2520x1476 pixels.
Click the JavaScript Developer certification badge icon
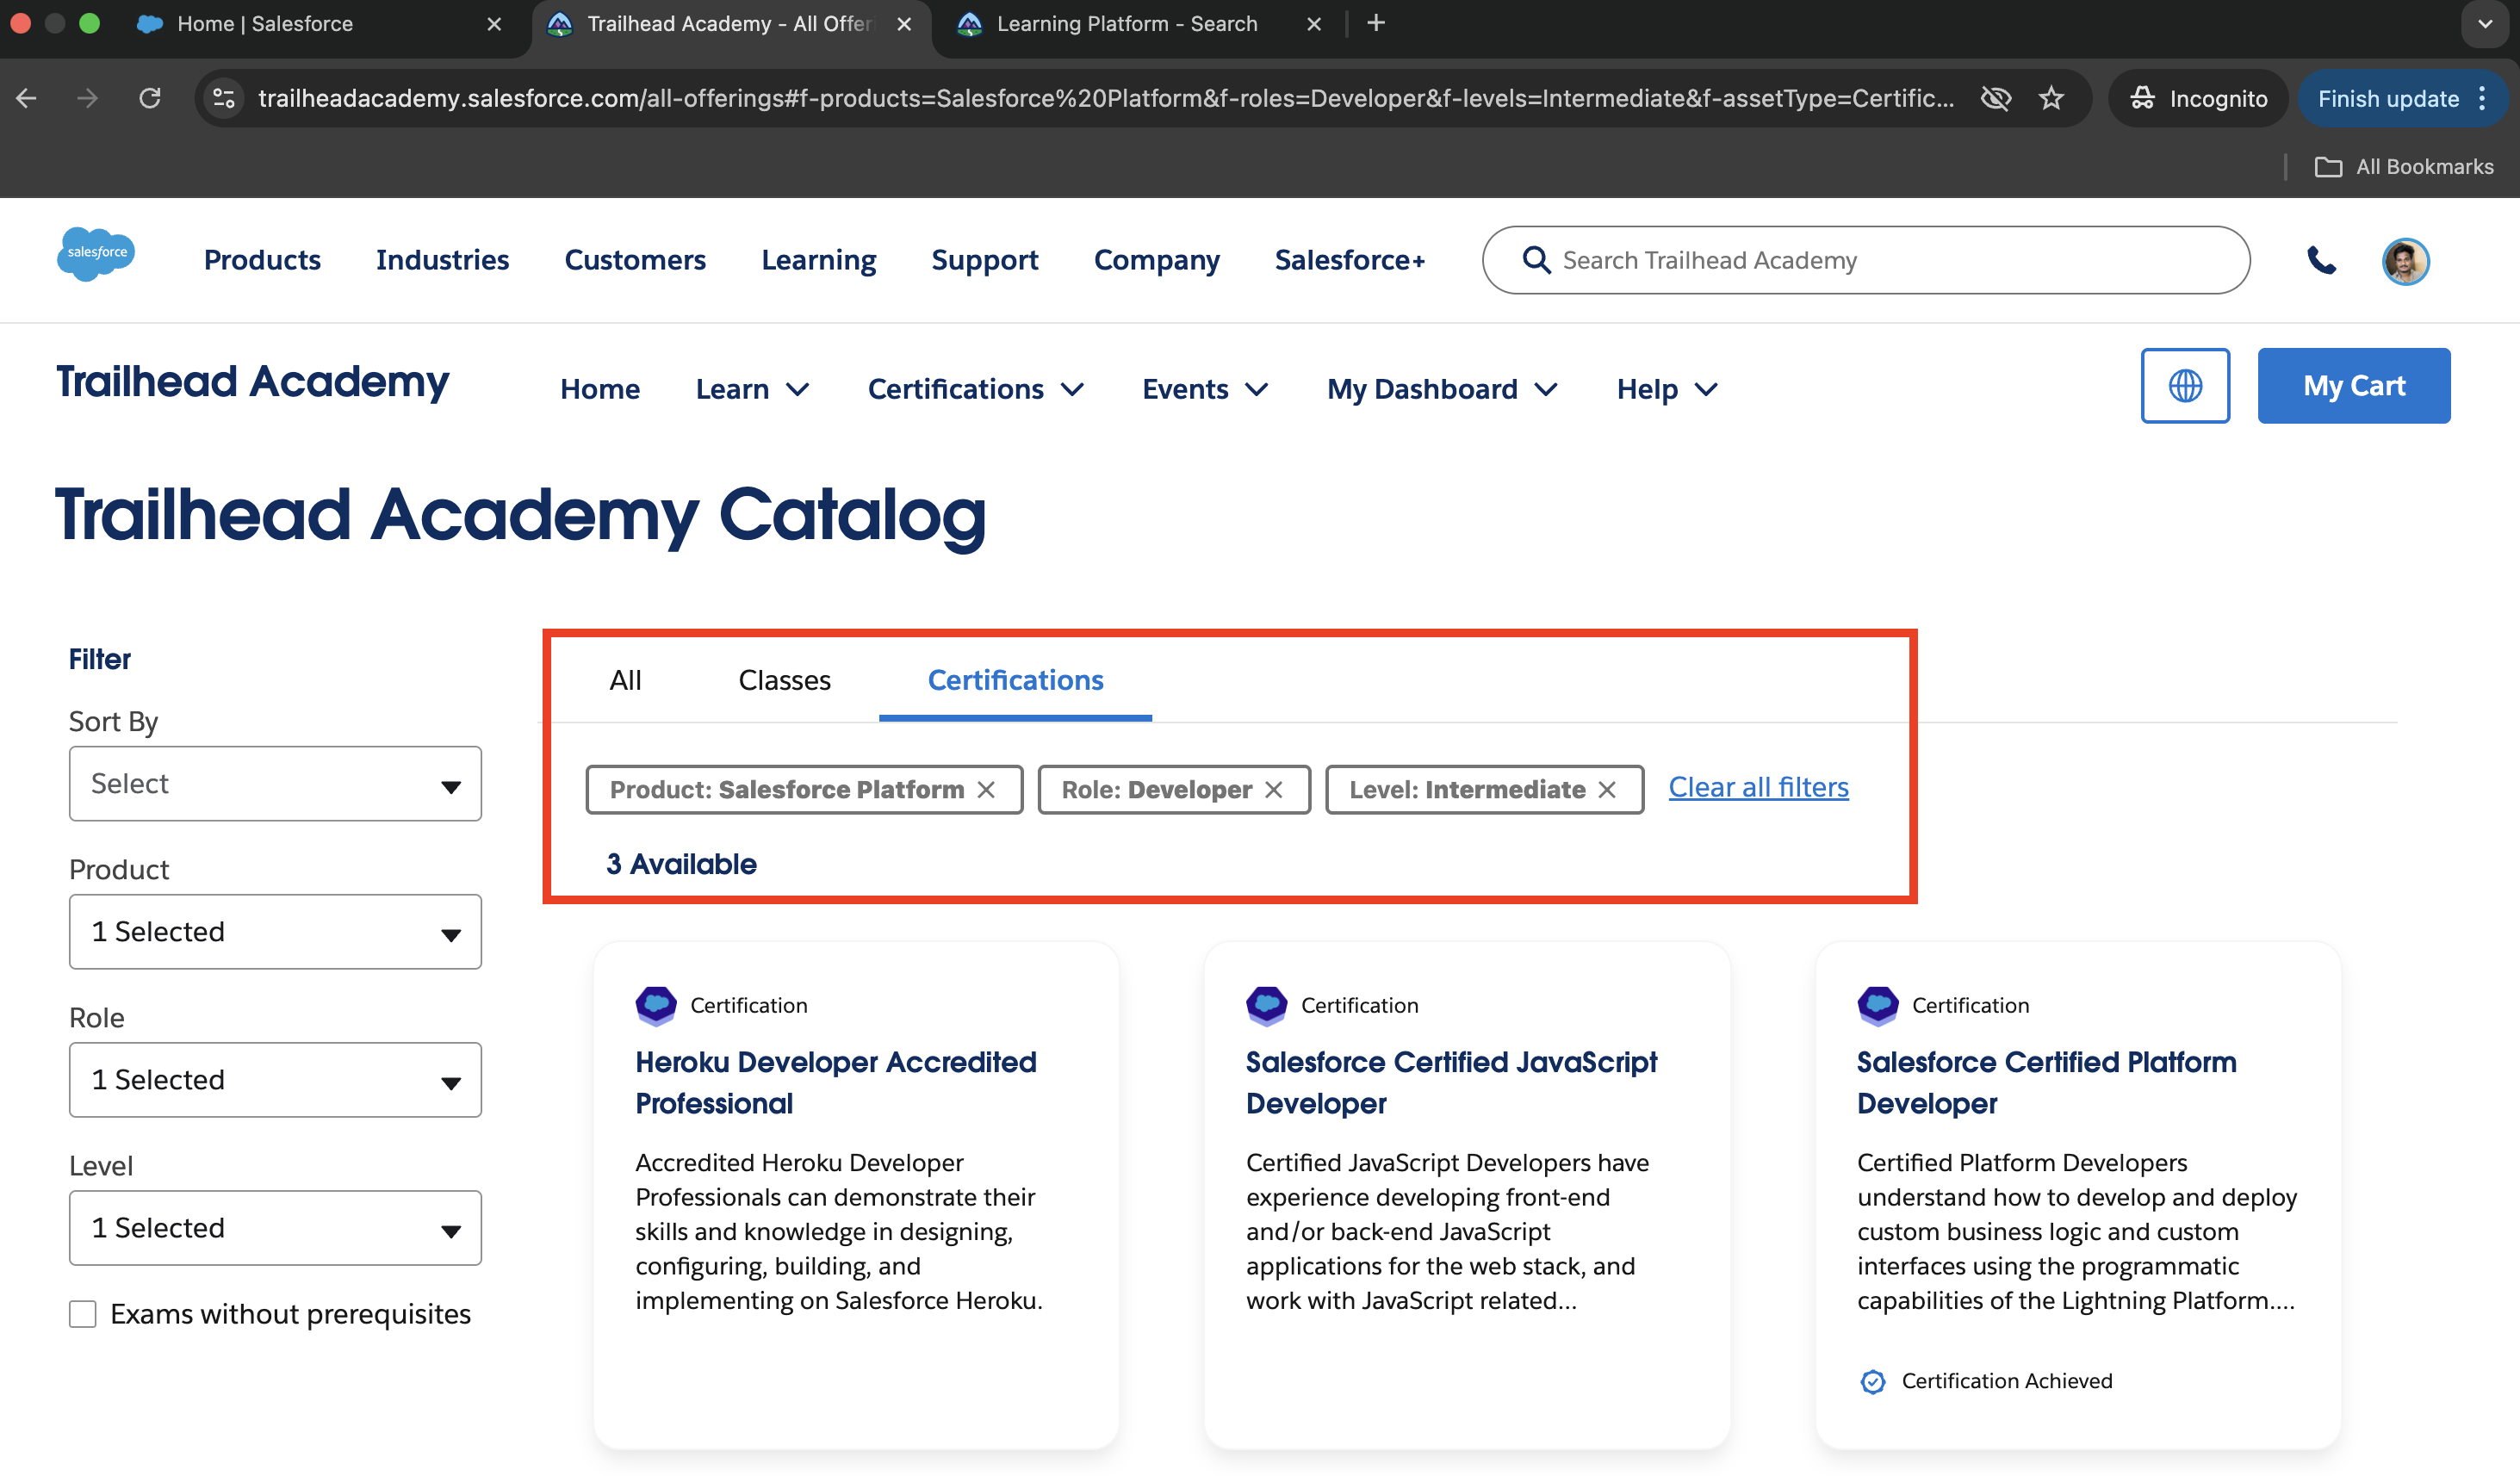(1266, 1005)
